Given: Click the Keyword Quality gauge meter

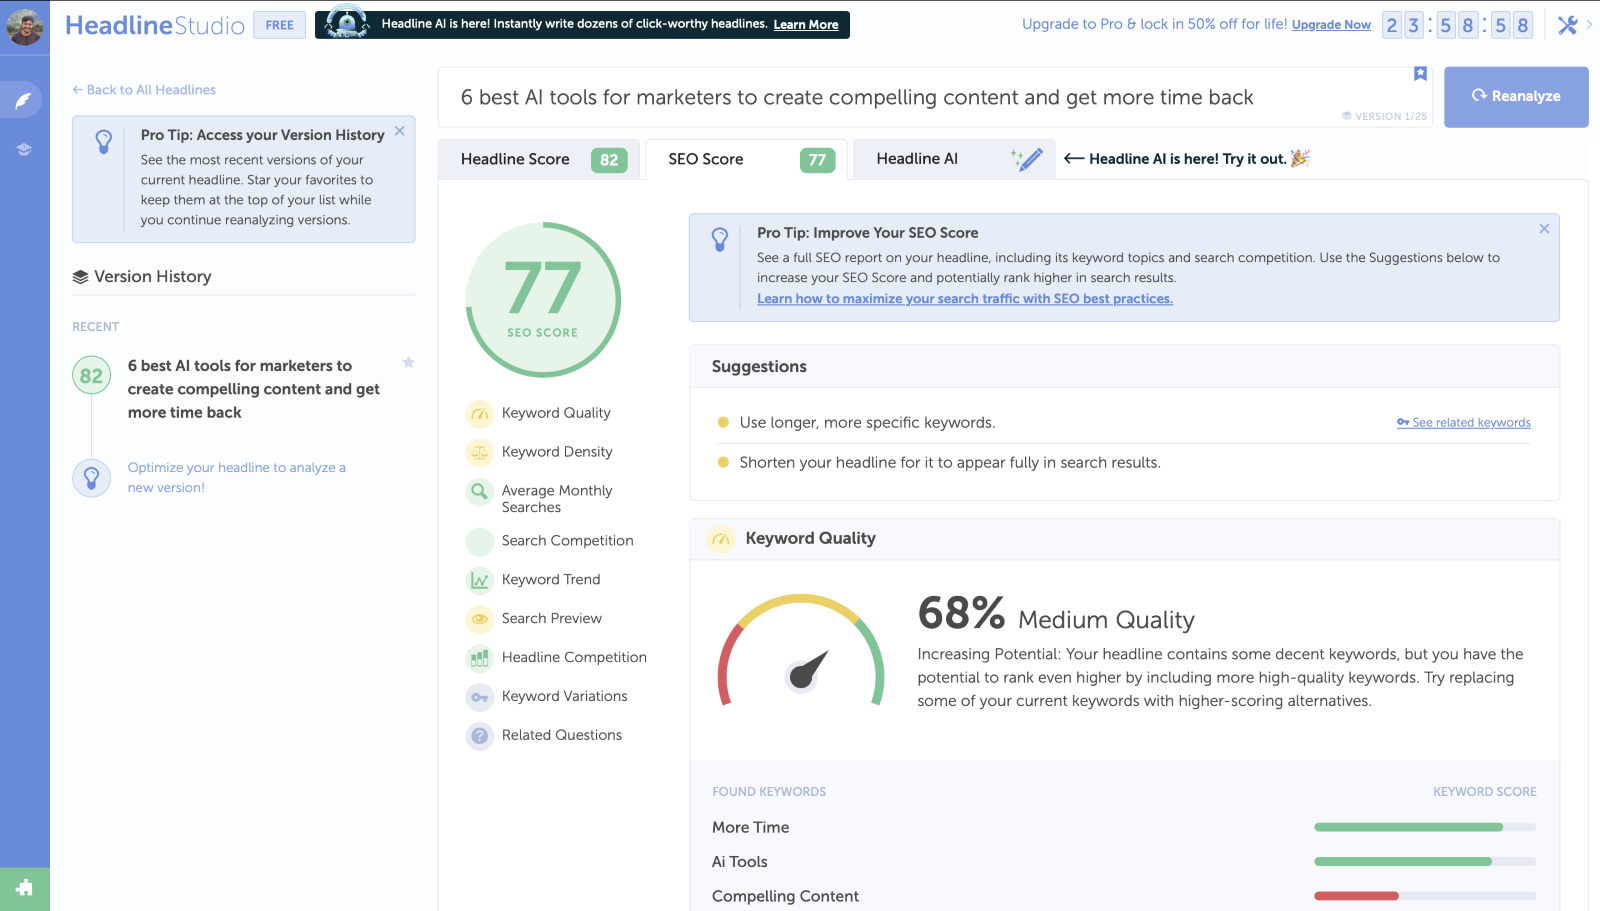Looking at the screenshot, I should pos(801,651).
